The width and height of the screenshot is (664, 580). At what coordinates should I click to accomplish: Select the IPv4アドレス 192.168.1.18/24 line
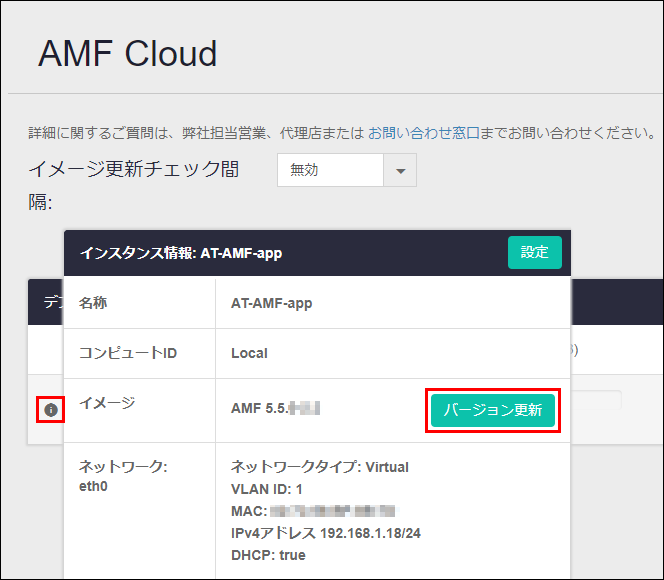[326, 533]
